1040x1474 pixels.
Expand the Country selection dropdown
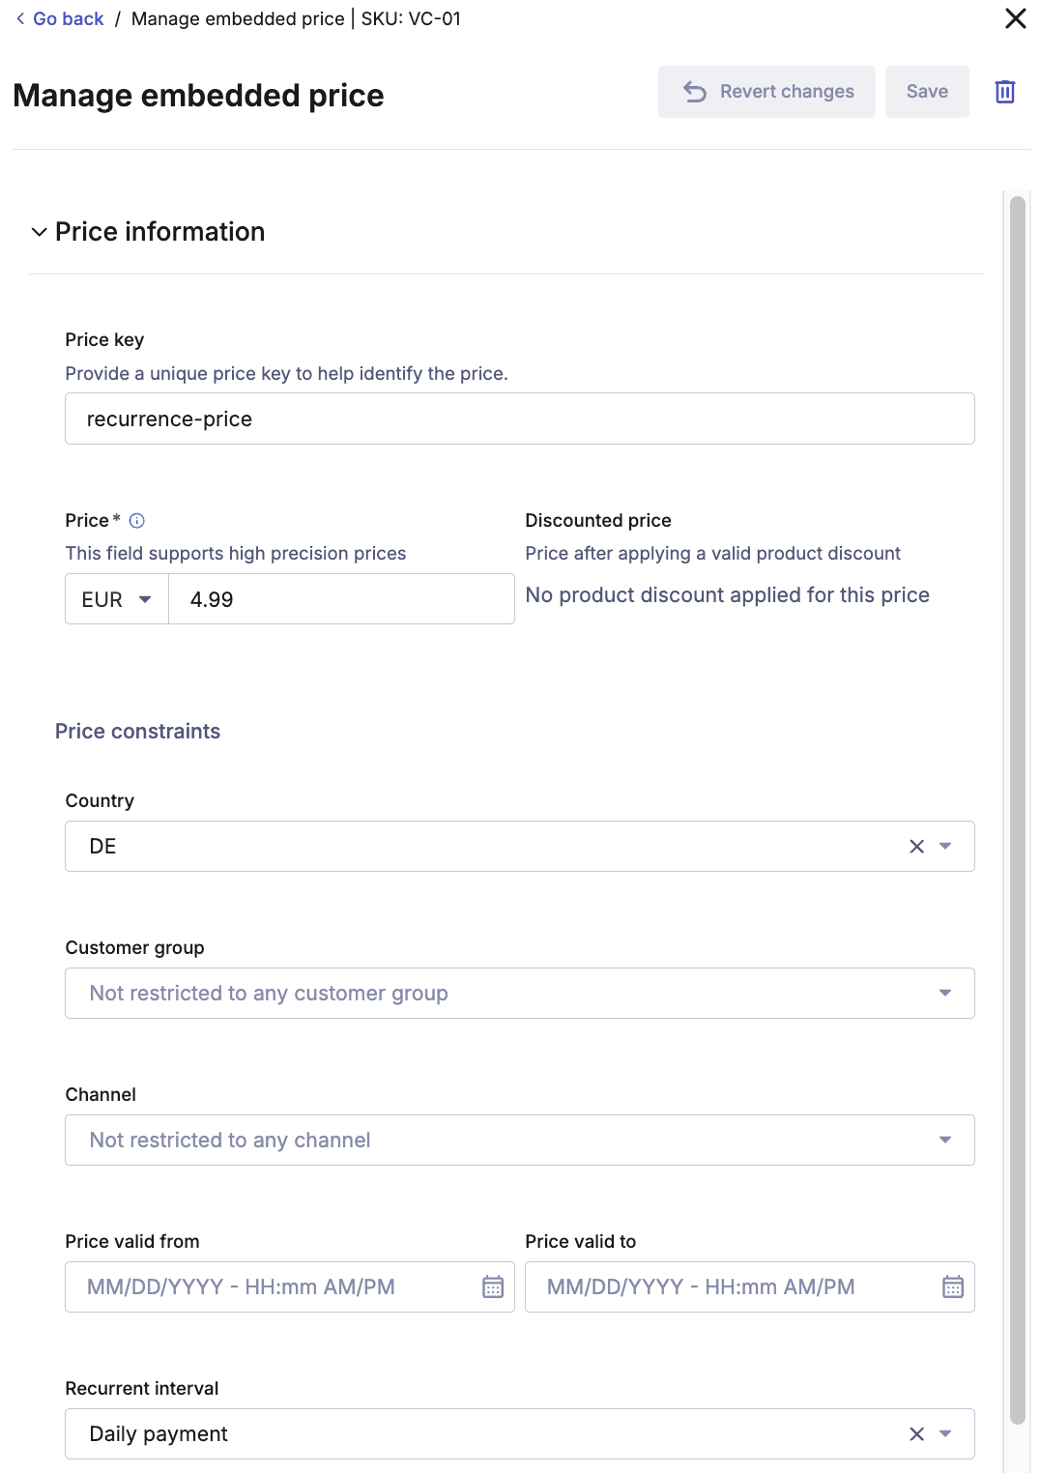pyautogui.click(x=943, y=846)
